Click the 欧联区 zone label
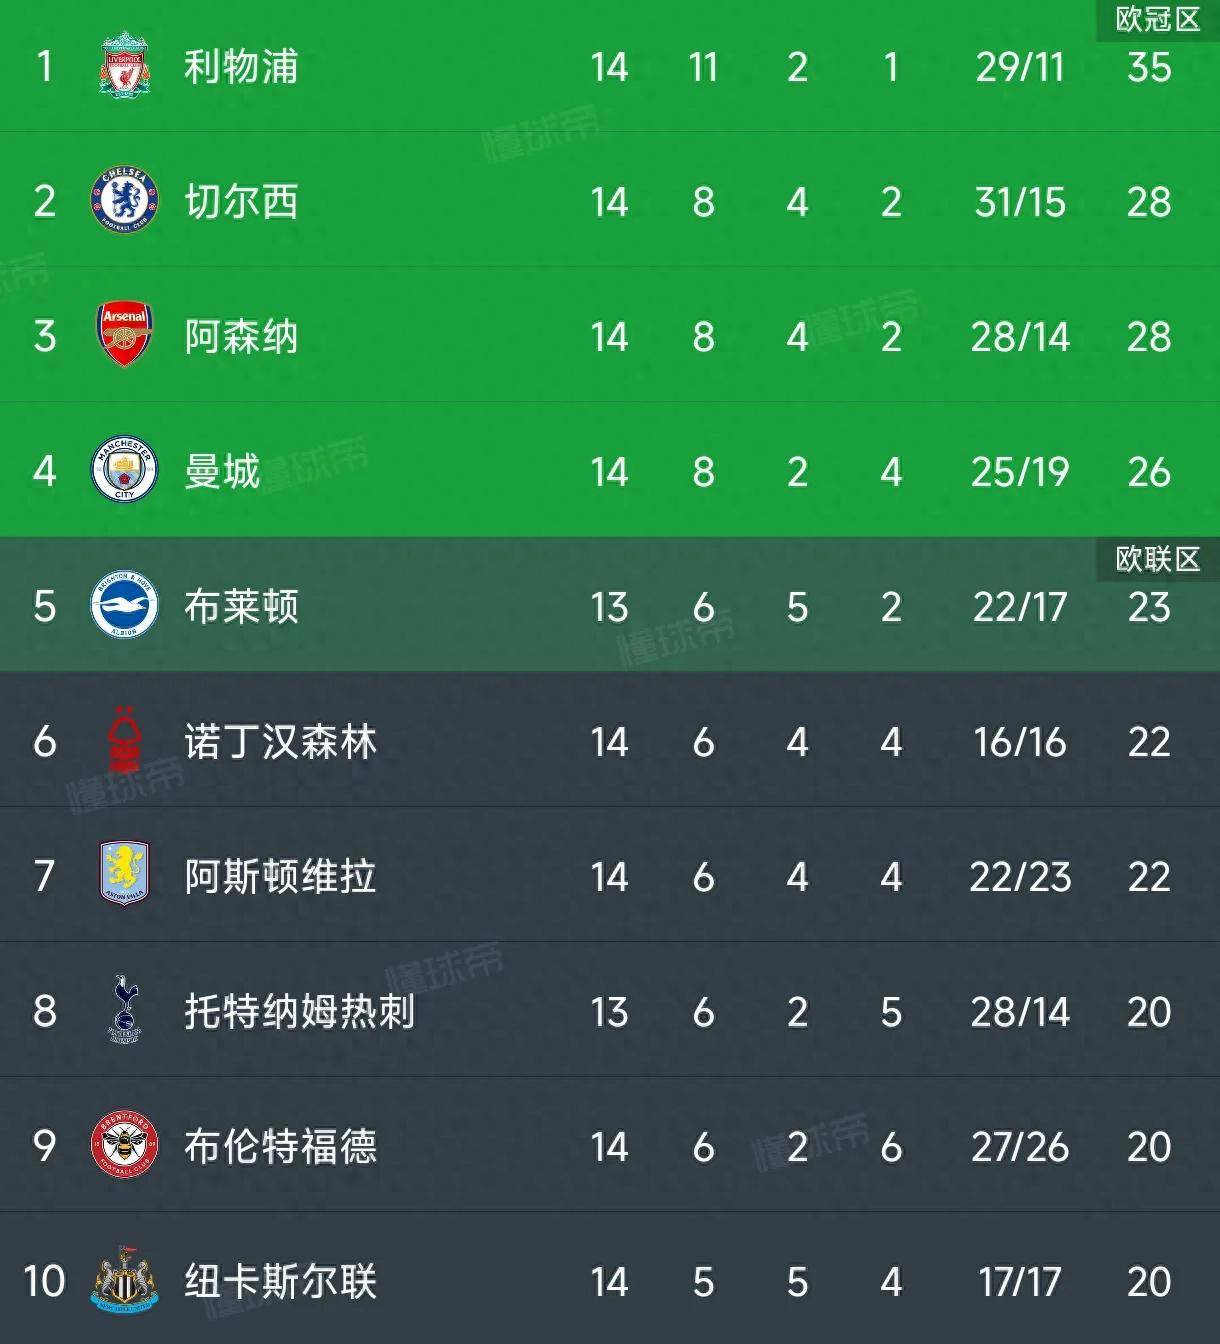This screenshot has height=1344, width=1220. point(1157,559)
